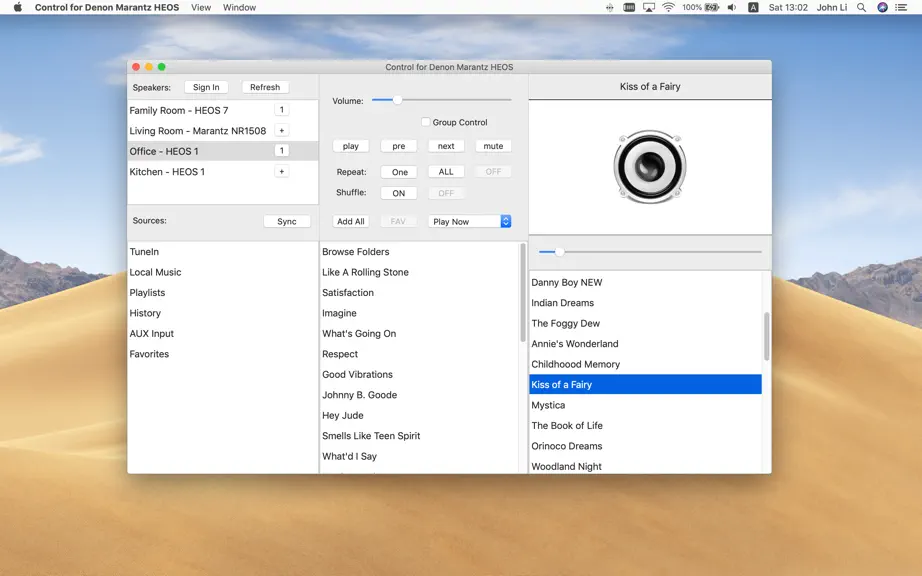Click the Add All button
Screen dimensions: 922x576
tap(350, 221)
